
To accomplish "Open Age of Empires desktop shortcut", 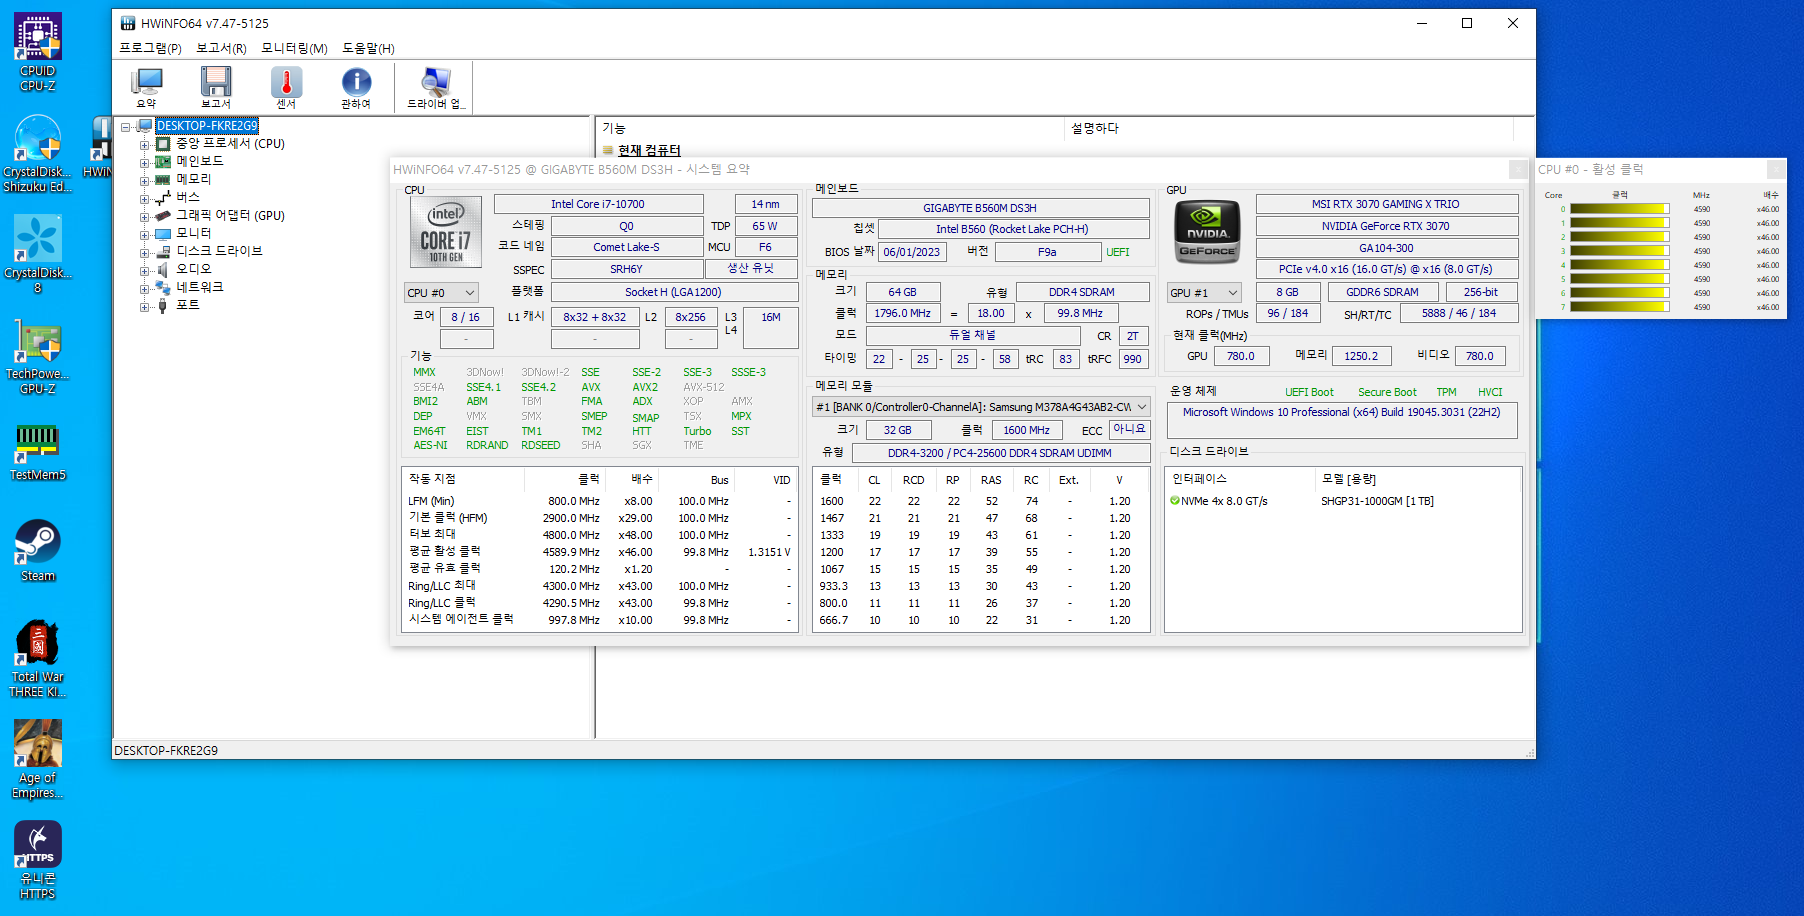I will [38, 760].
